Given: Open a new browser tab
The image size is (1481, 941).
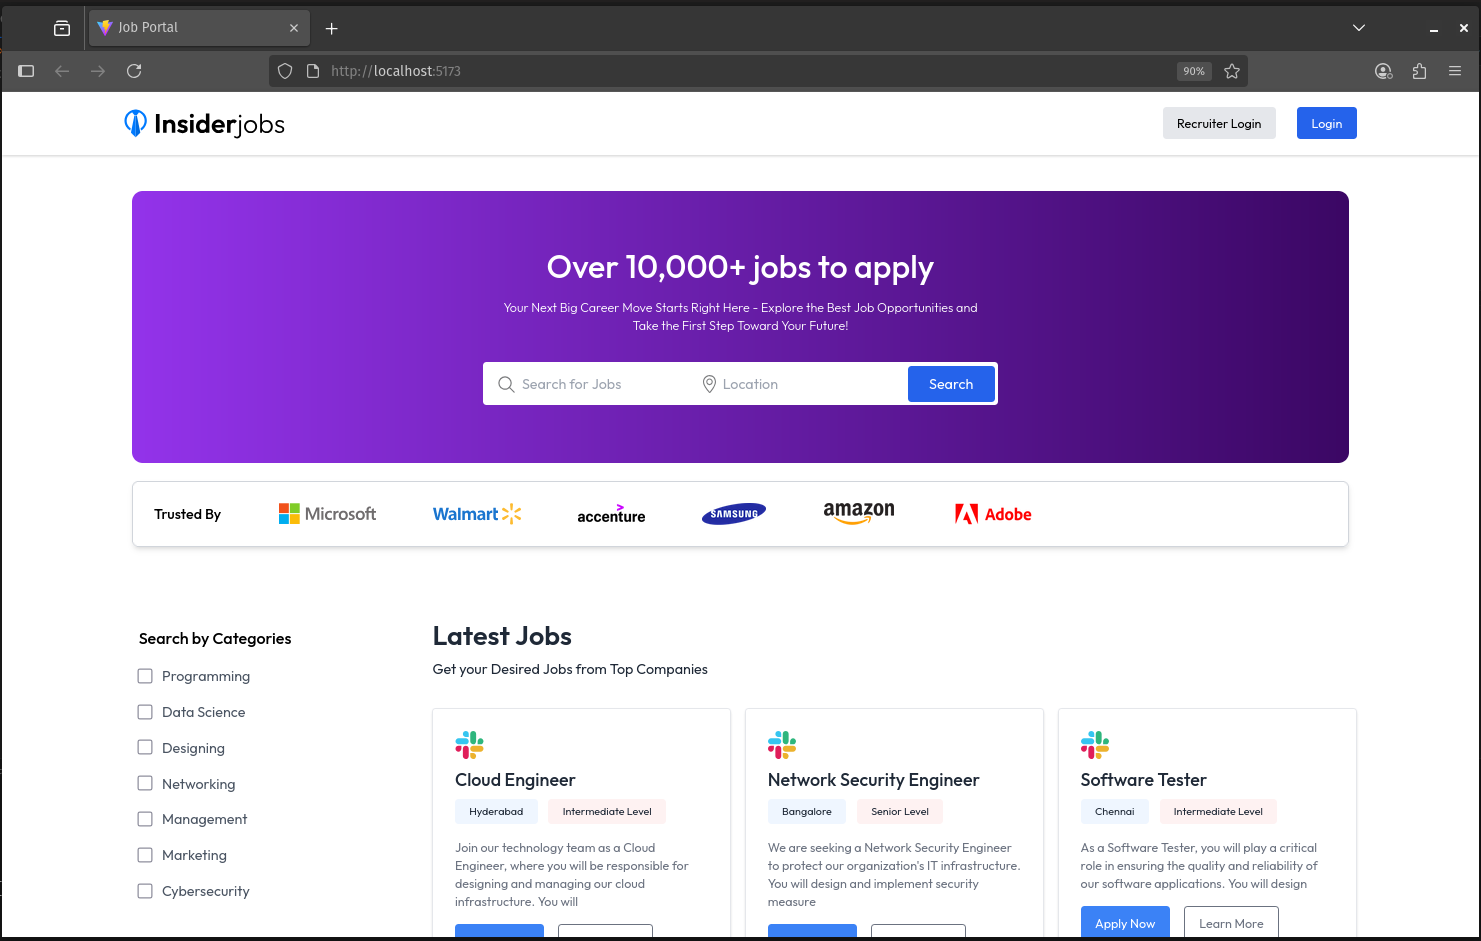Looking at the screenshot, I should tap(332, 28).
